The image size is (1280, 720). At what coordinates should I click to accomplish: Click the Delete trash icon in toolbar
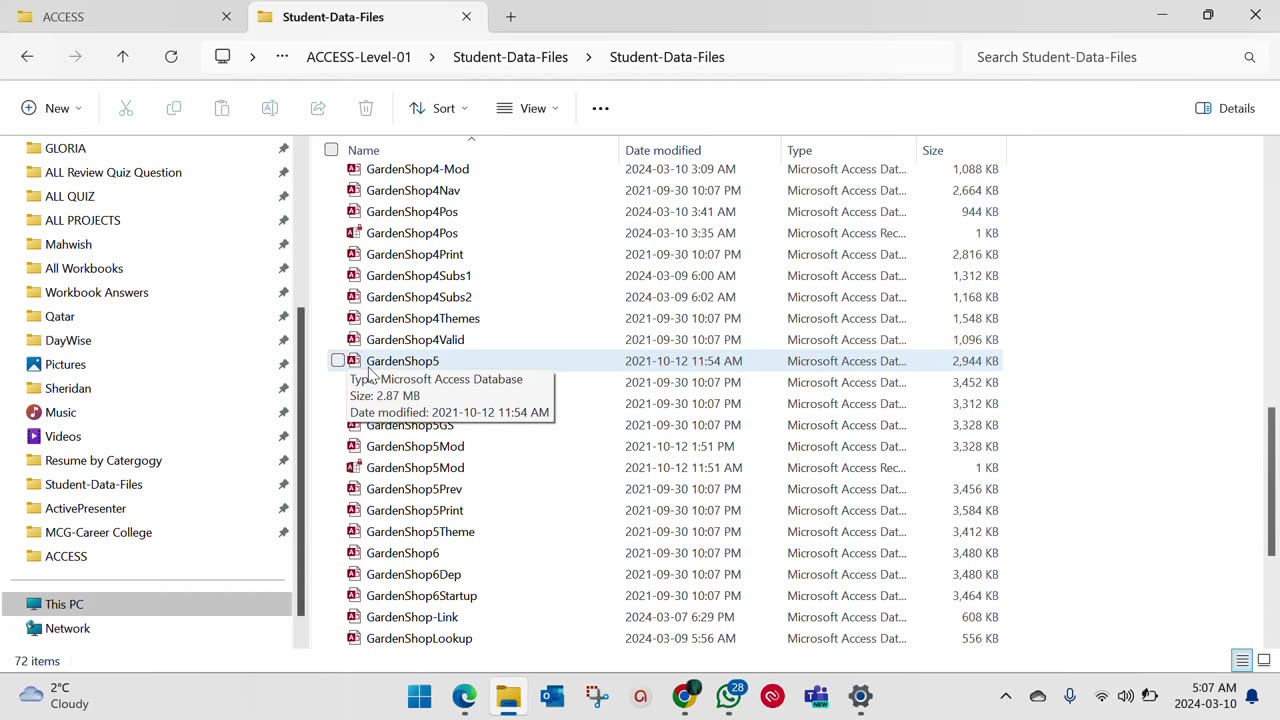(x=366, y=108)
